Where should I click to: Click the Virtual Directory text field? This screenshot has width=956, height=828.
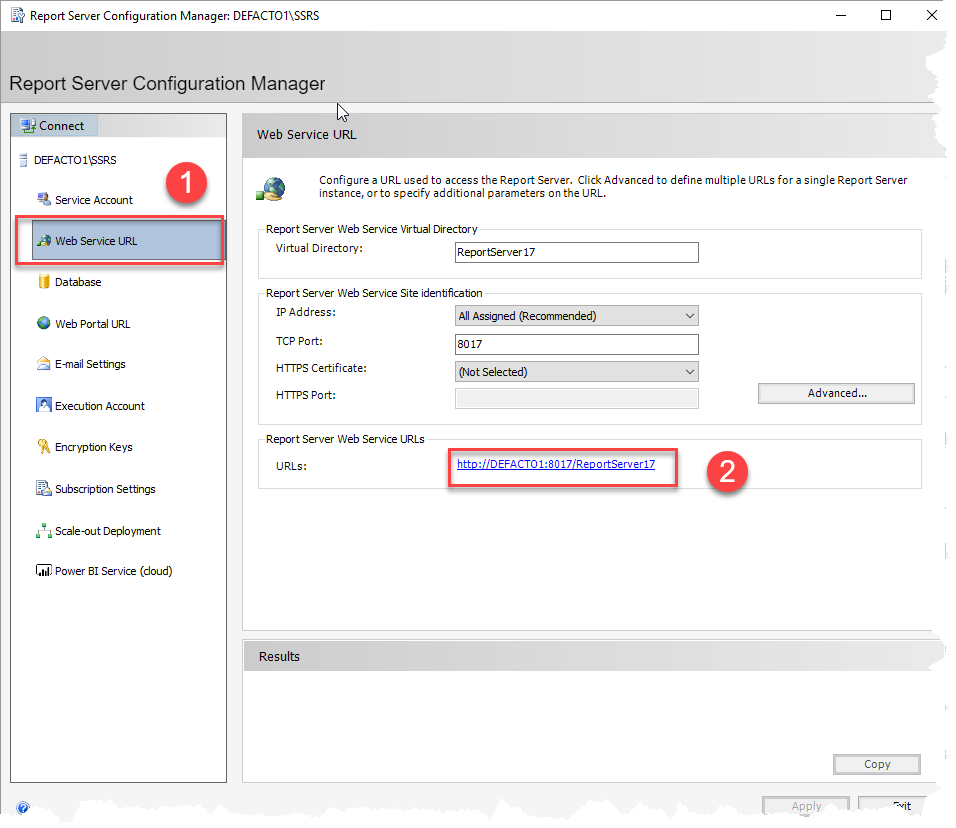[576, 252]
